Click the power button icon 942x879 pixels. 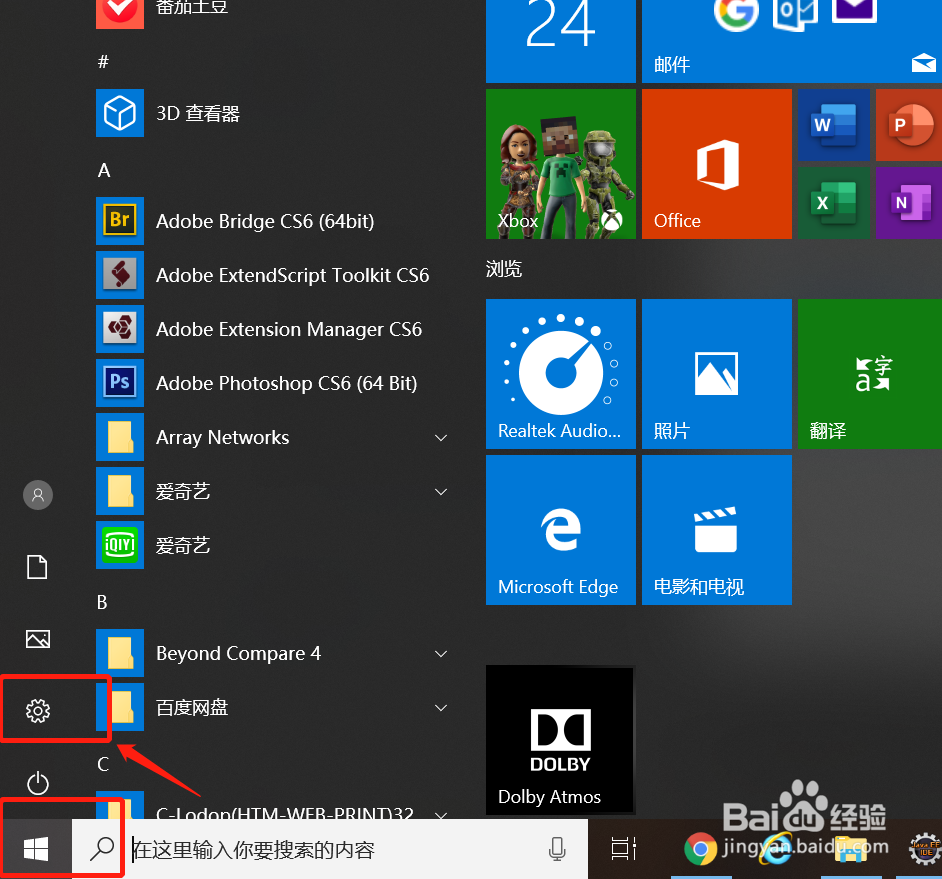(x=38, y=783)
